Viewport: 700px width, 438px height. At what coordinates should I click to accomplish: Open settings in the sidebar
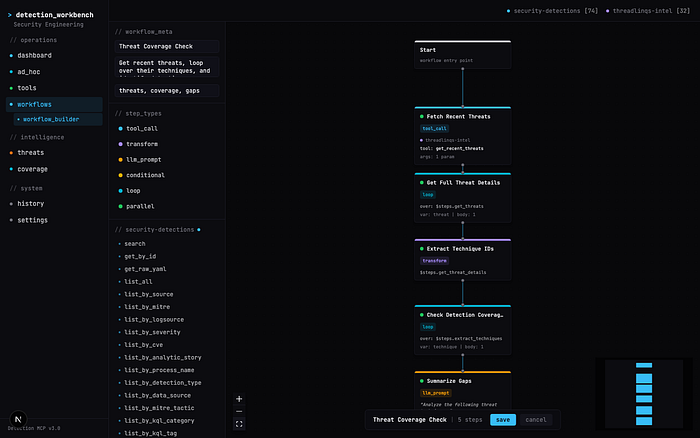pos(54,220)
